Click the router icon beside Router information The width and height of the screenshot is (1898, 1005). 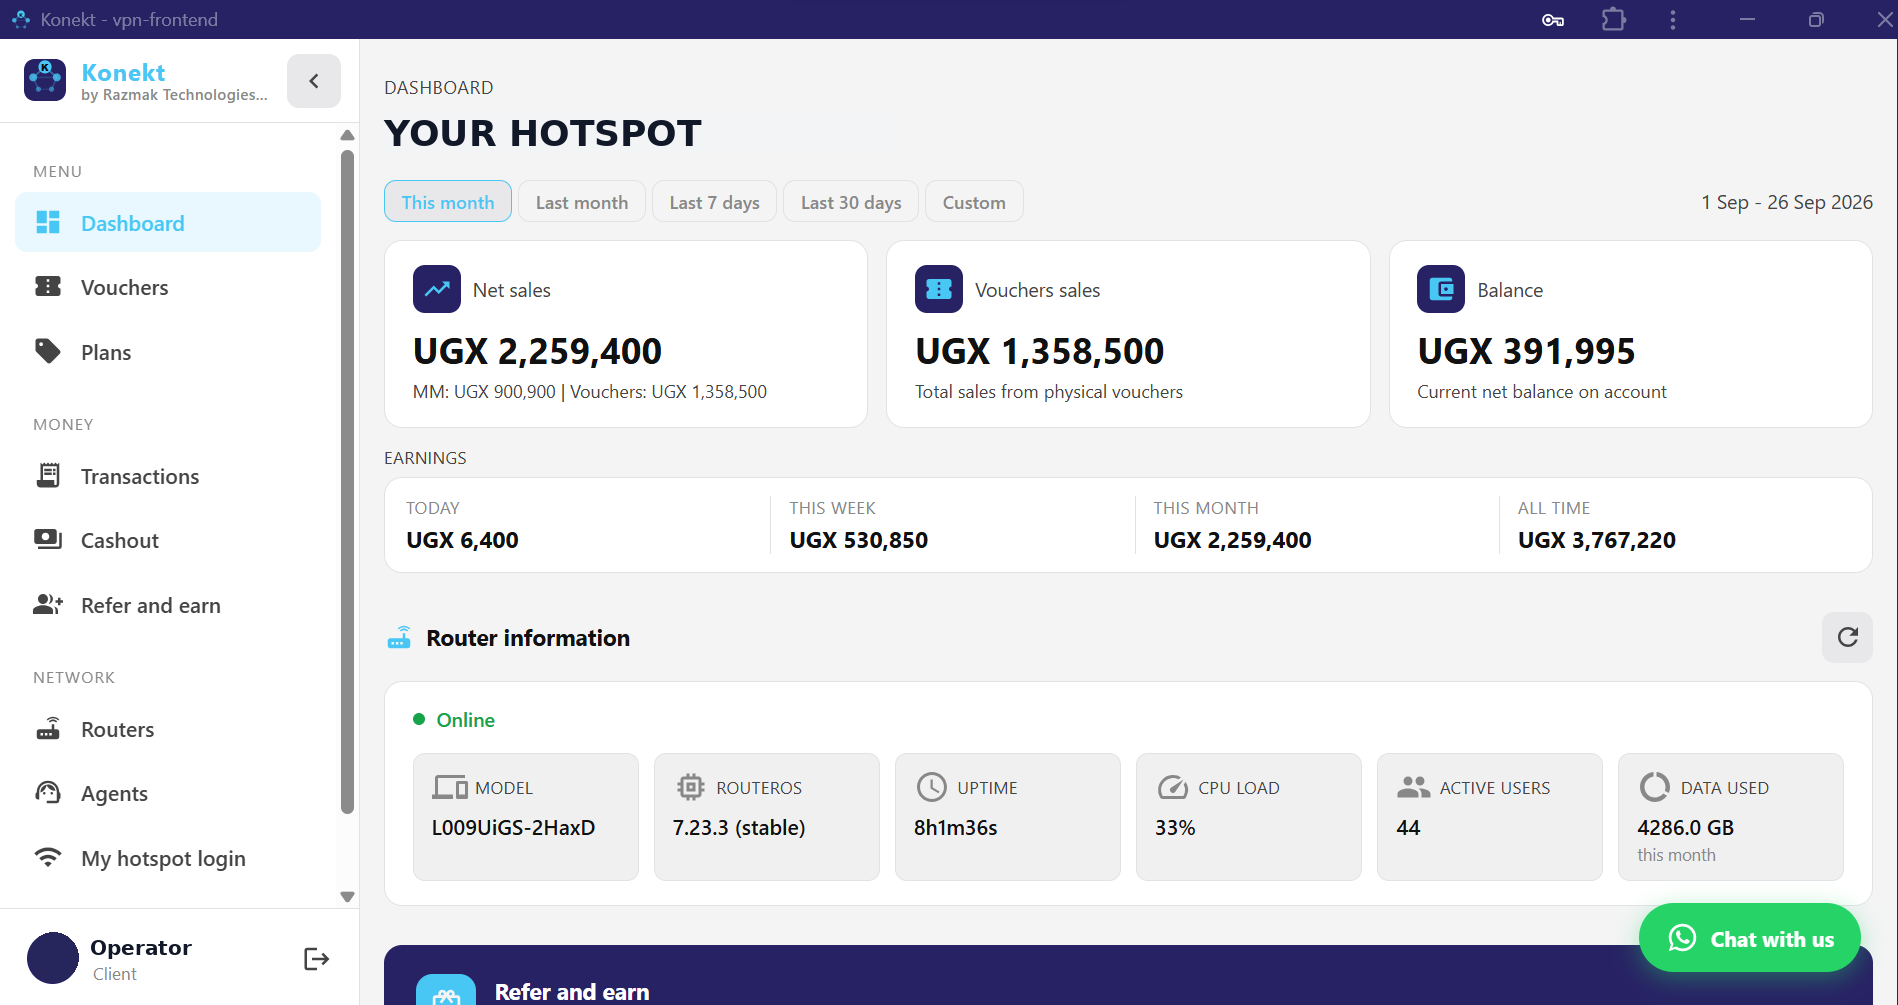coord(399,638)
